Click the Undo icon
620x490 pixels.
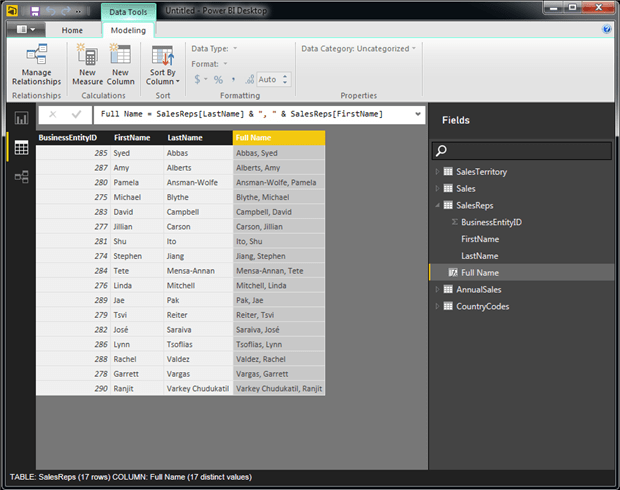[x=51, y=11]
